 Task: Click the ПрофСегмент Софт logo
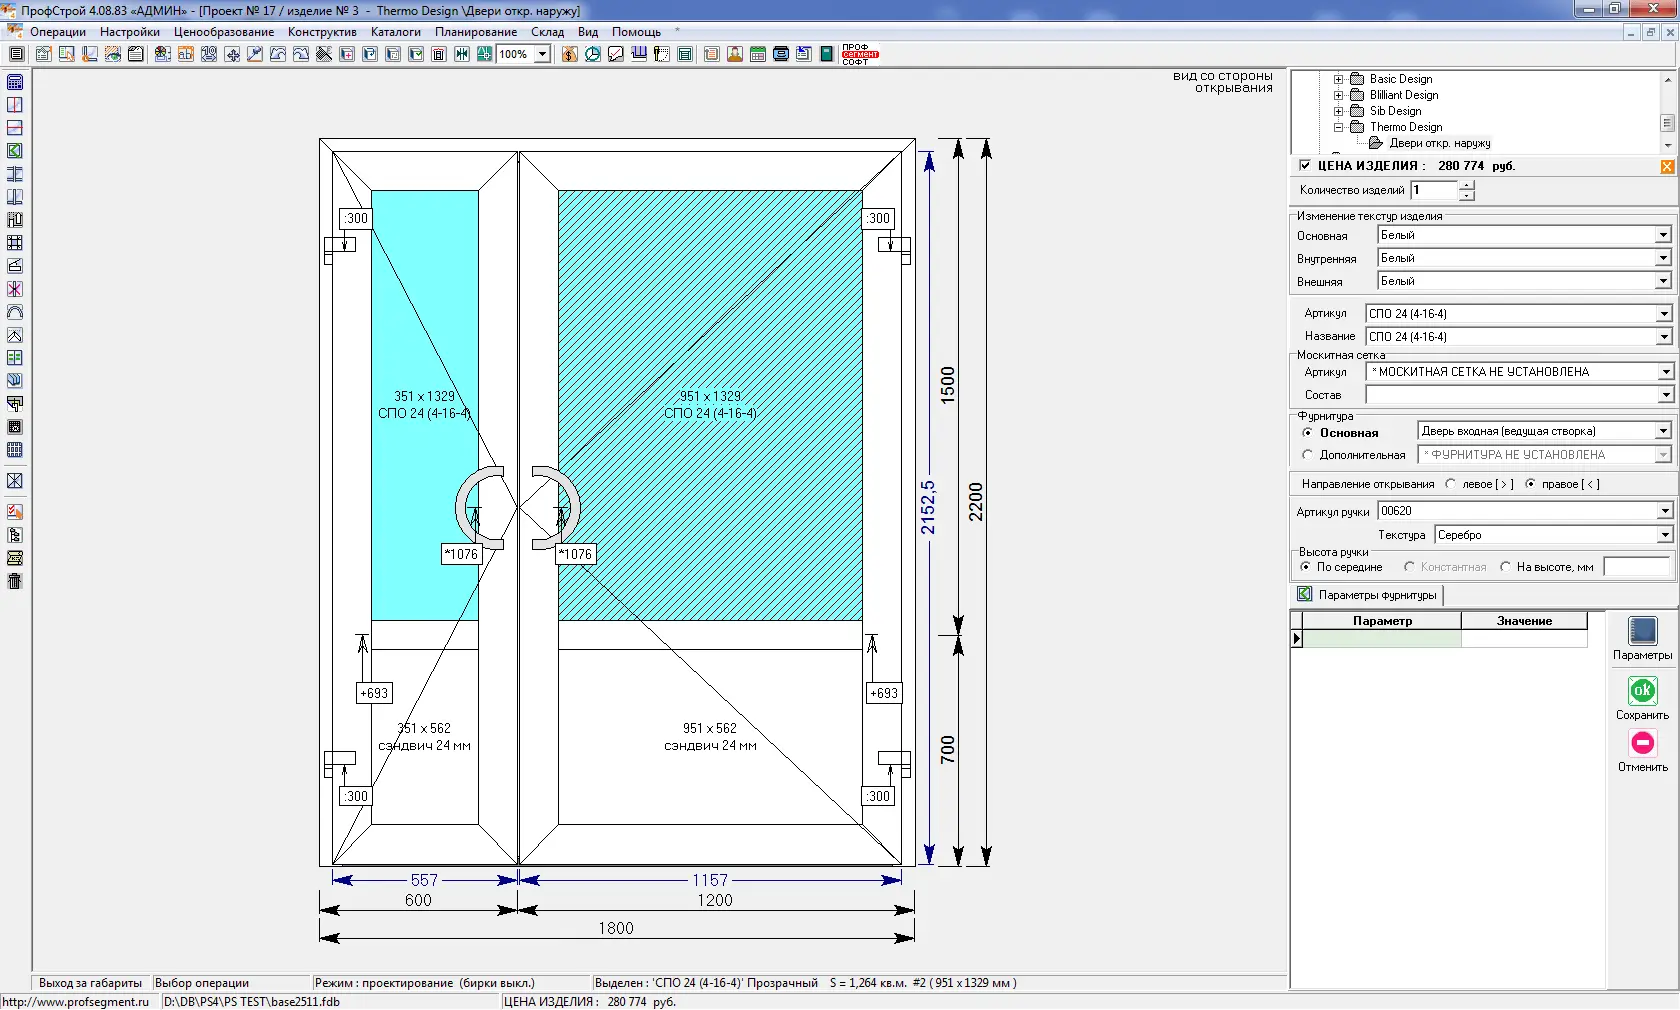click(859, 54)
